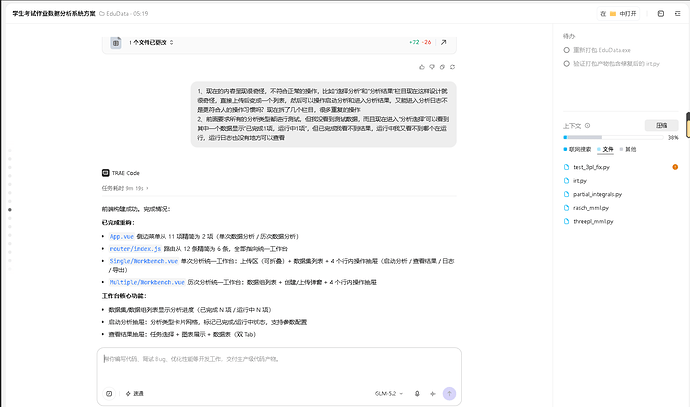This screenshot has width=690, height=407.
Task: Click the folder icon in the open-in button
Action: pos(613,14)
